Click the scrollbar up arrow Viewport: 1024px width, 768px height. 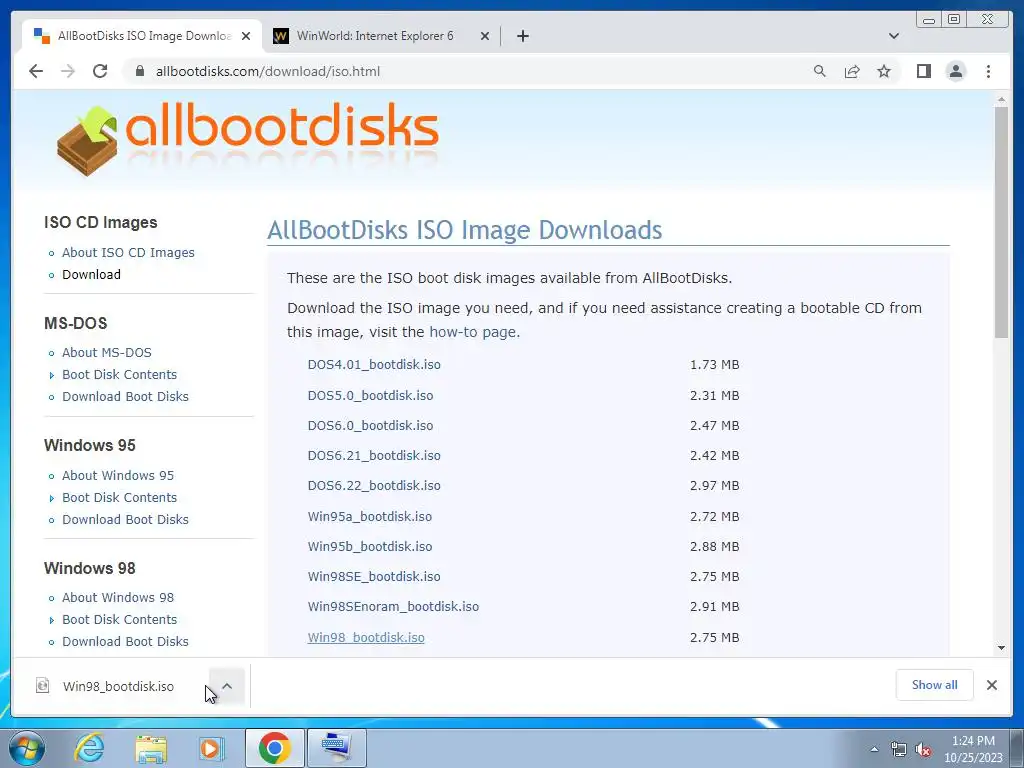(x=1001, y=99)
